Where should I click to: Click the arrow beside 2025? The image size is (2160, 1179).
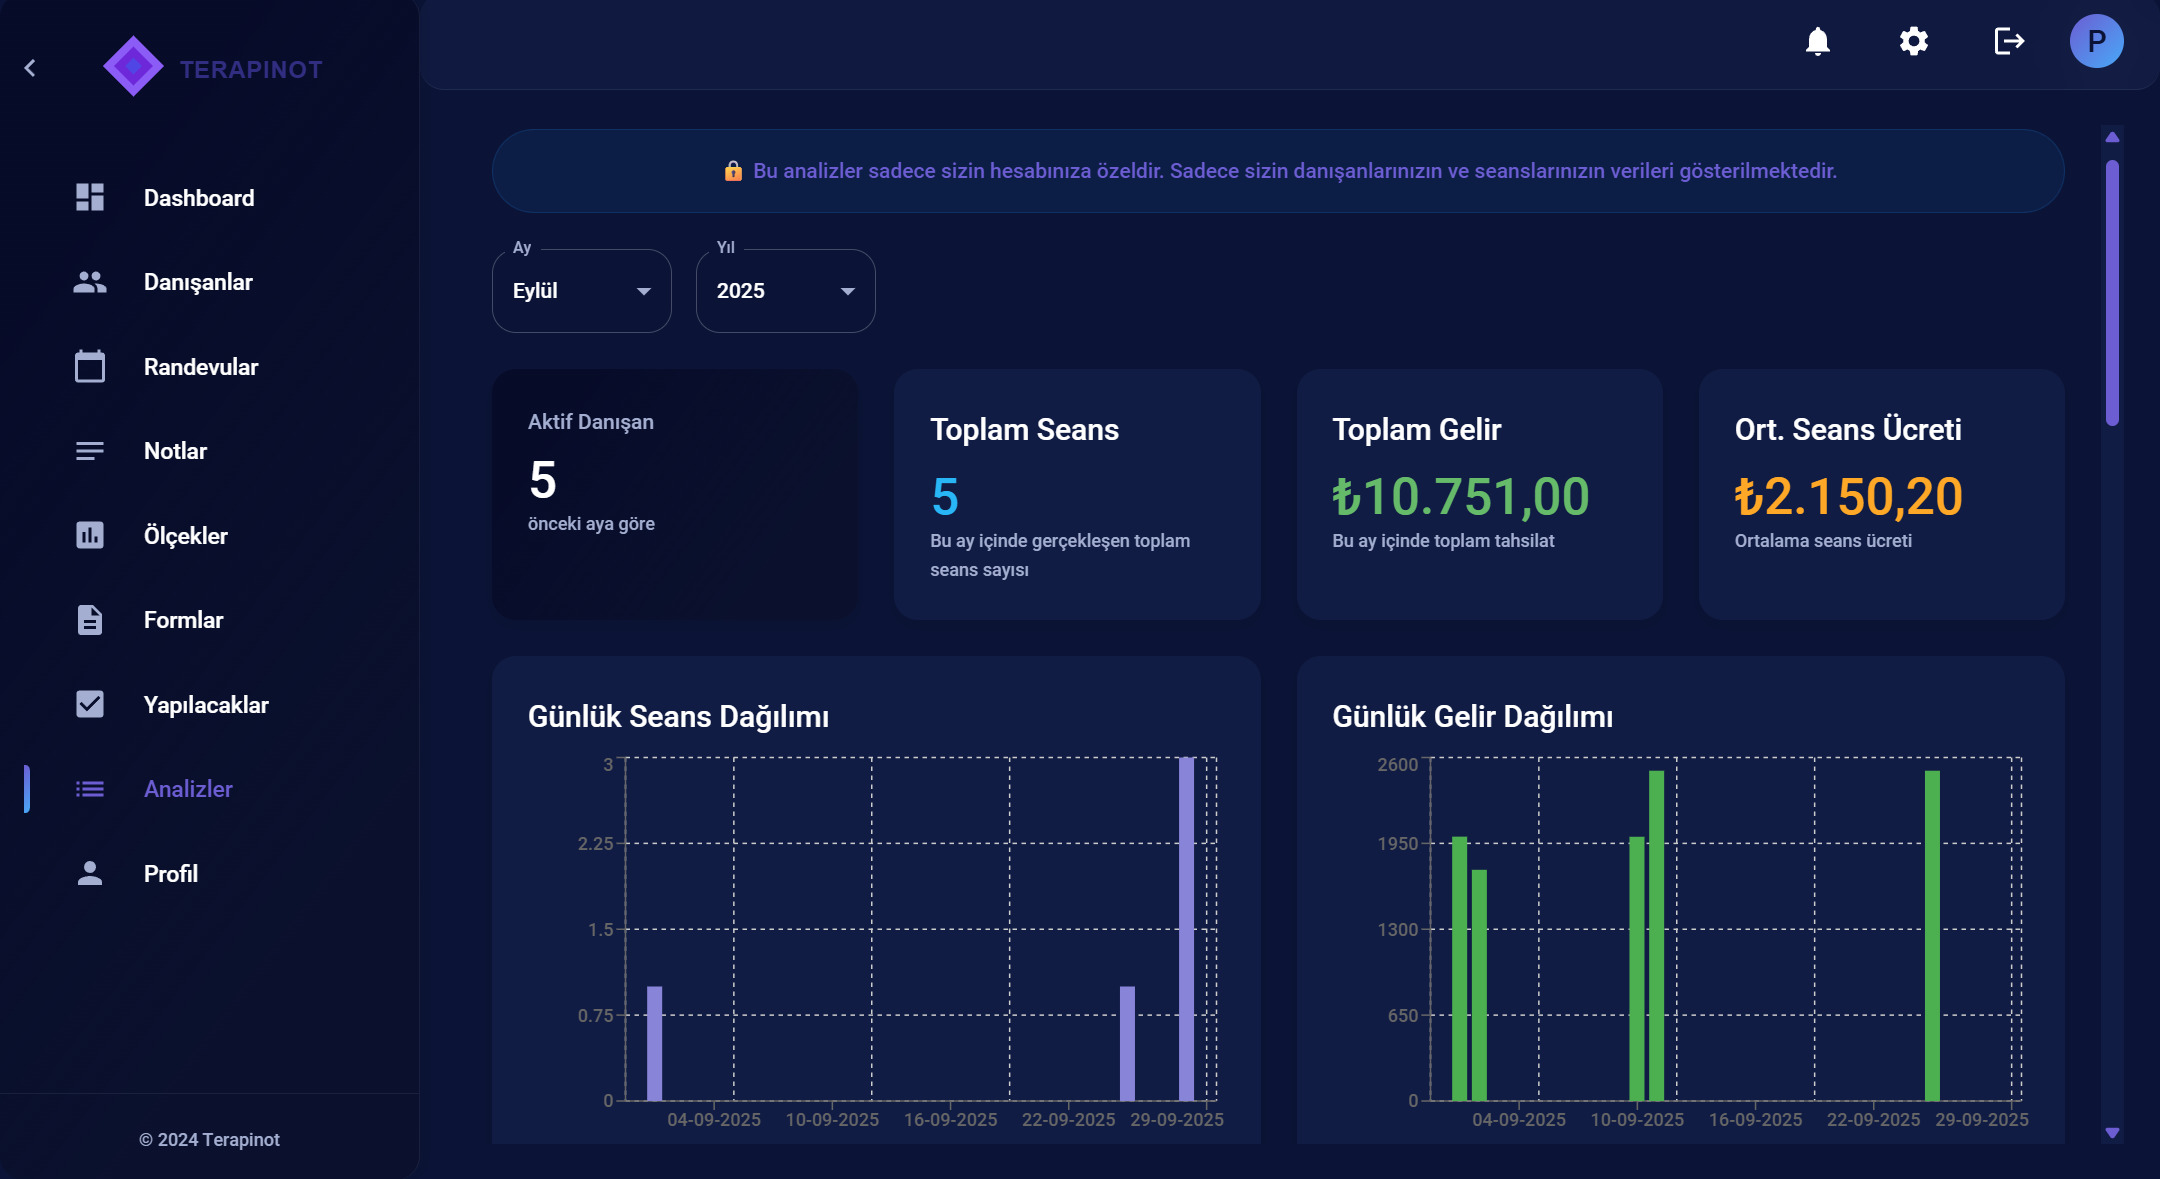[847, 291]
